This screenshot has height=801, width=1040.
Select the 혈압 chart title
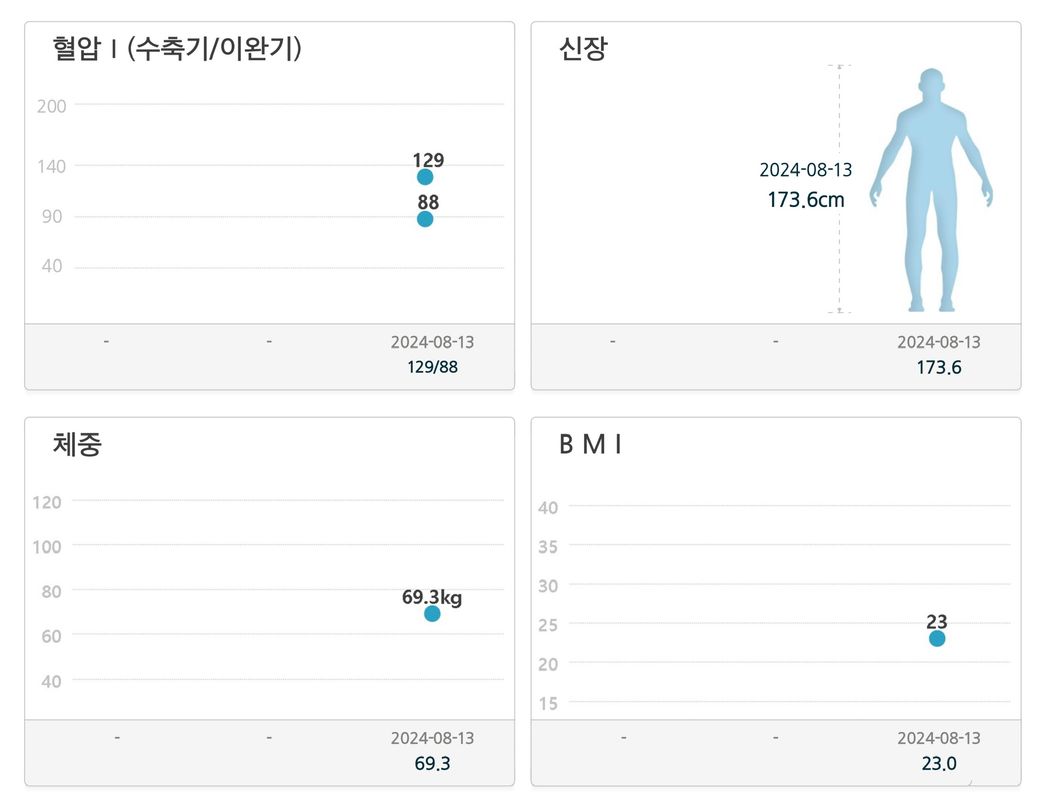click(x=177, y=49)
